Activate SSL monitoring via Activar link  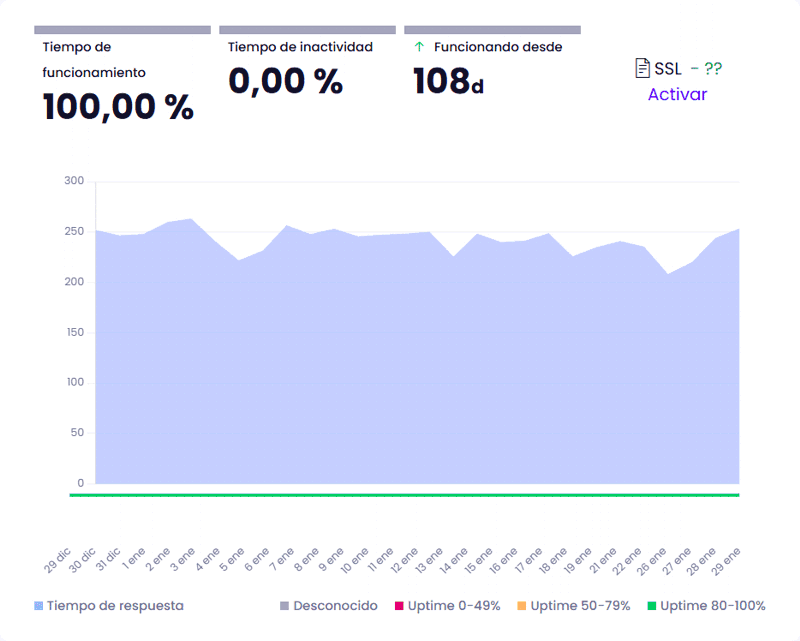click(677, 95)
